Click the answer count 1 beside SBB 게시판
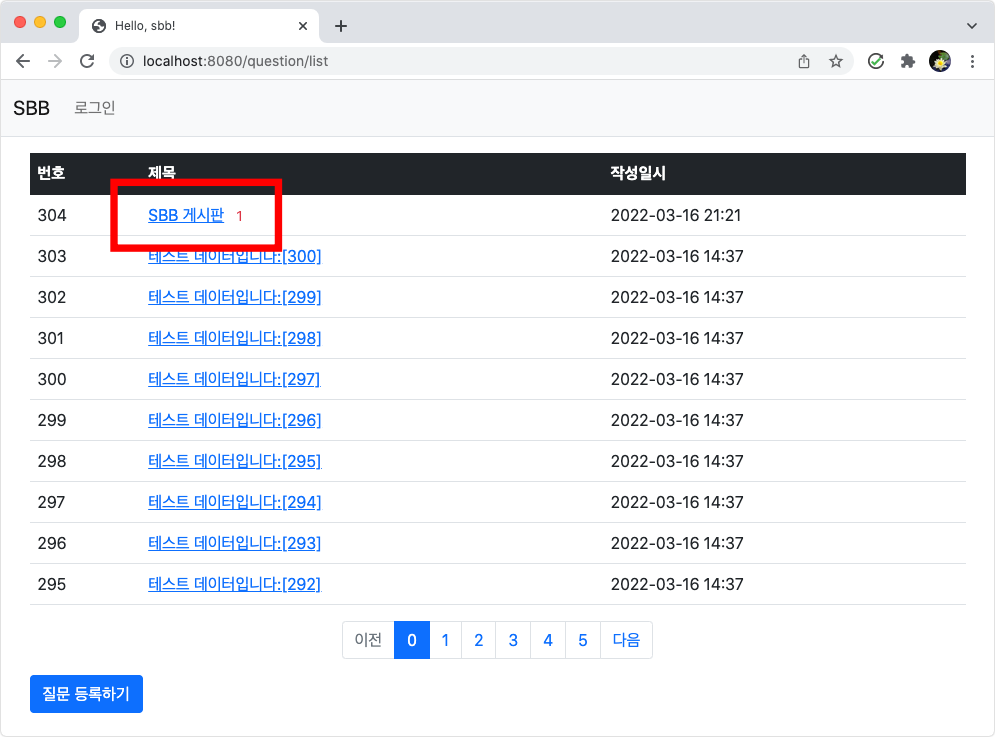The image size is (995, 737). 239,216
